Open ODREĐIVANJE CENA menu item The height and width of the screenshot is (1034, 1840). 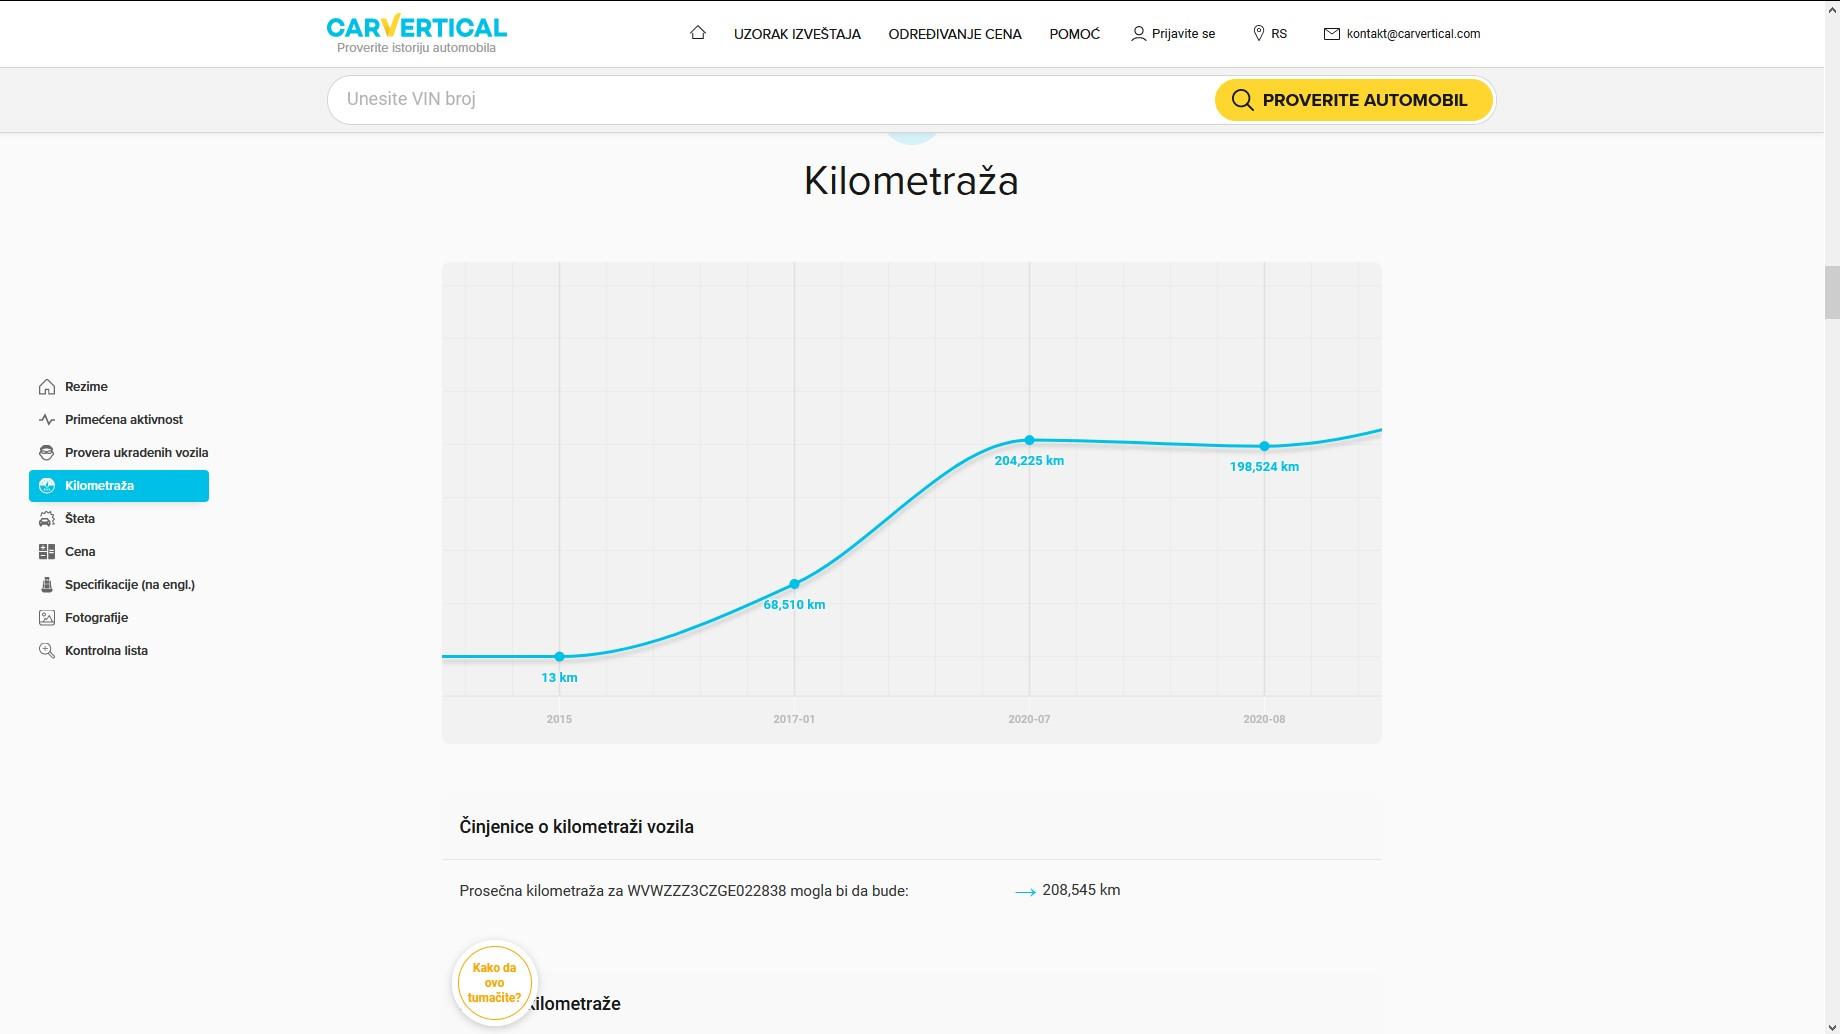pos(955,34)
